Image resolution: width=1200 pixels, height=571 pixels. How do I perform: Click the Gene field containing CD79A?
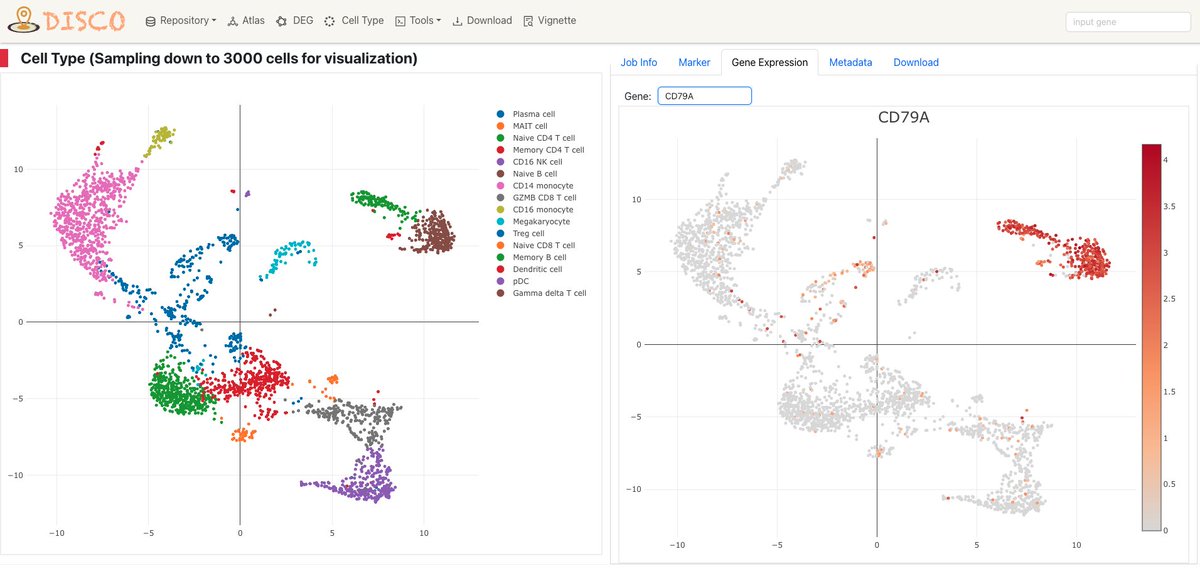click(x=704, y=96)
